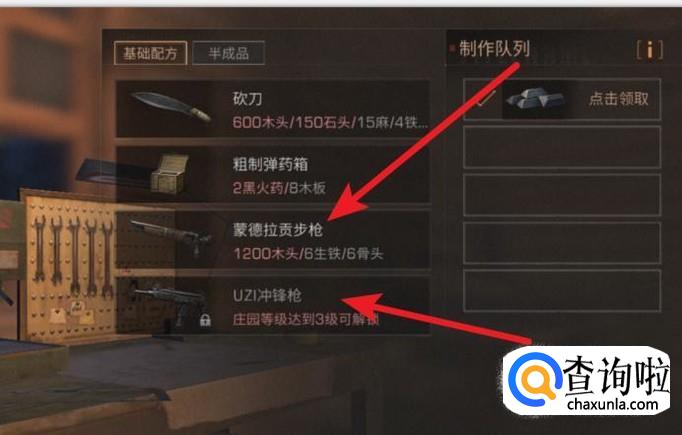Open the 砍刀 recipe row
The height and width of the screenshot is (435, 682).
point(273,109)
